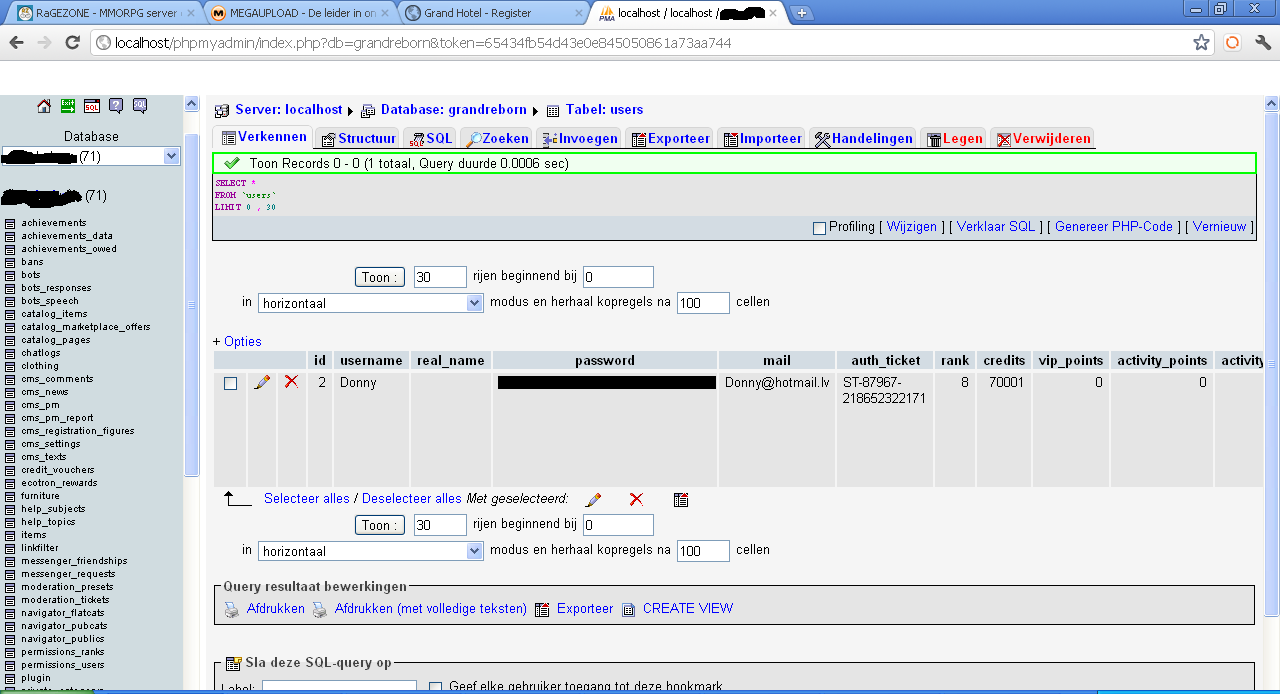This screenshot has width=1280, height=694.
Task: Open the SQL query window icon in sidebar
Action: click(x=92, y=106)
